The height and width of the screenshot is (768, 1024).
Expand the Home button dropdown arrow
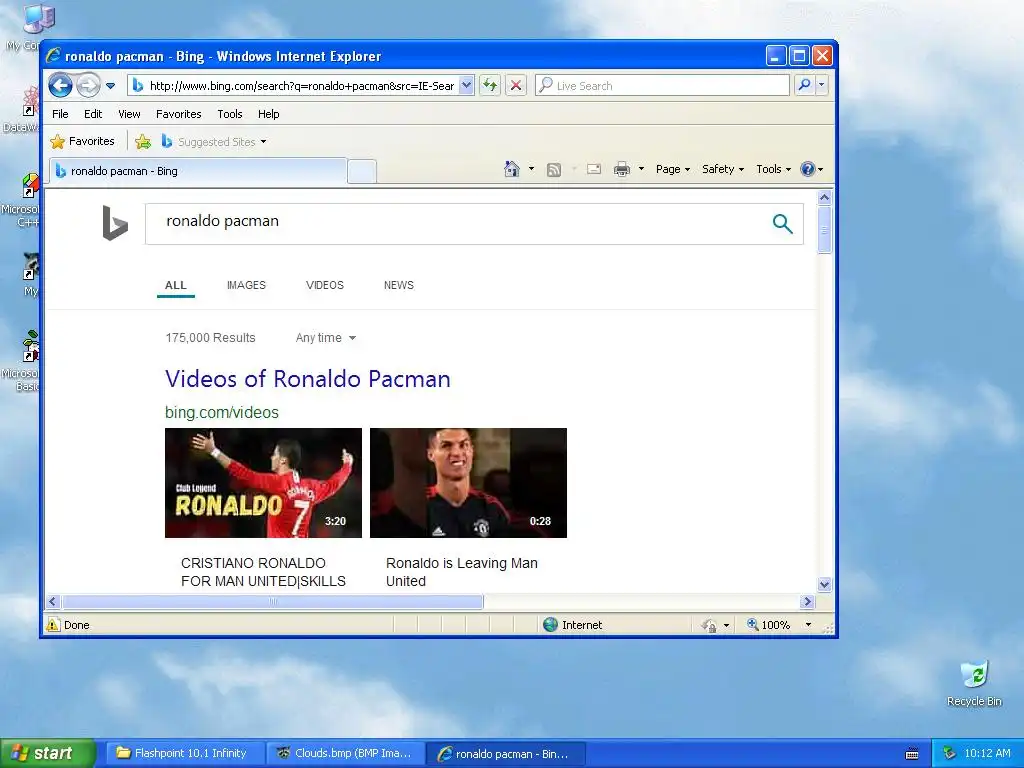pos(531,169)
